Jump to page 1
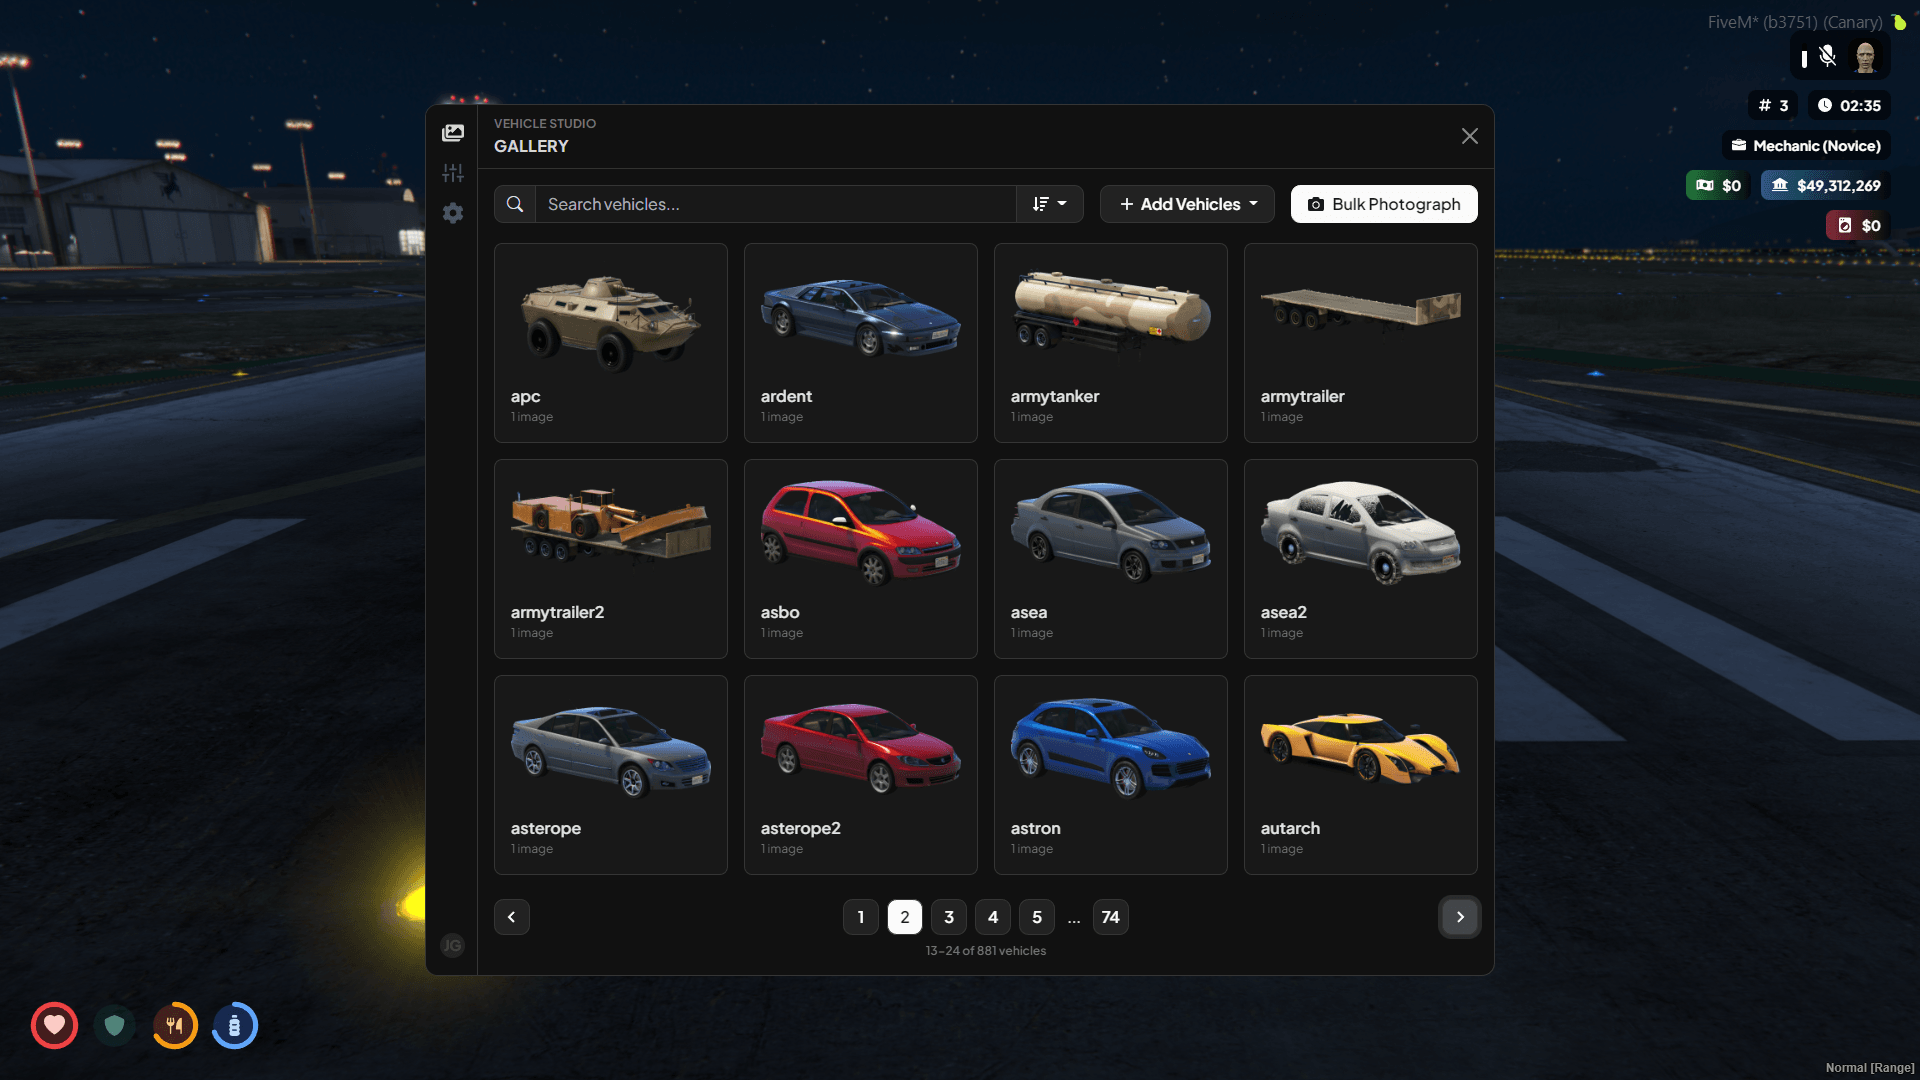This screenshot has height=1080, width=1920. click(861, 917)
